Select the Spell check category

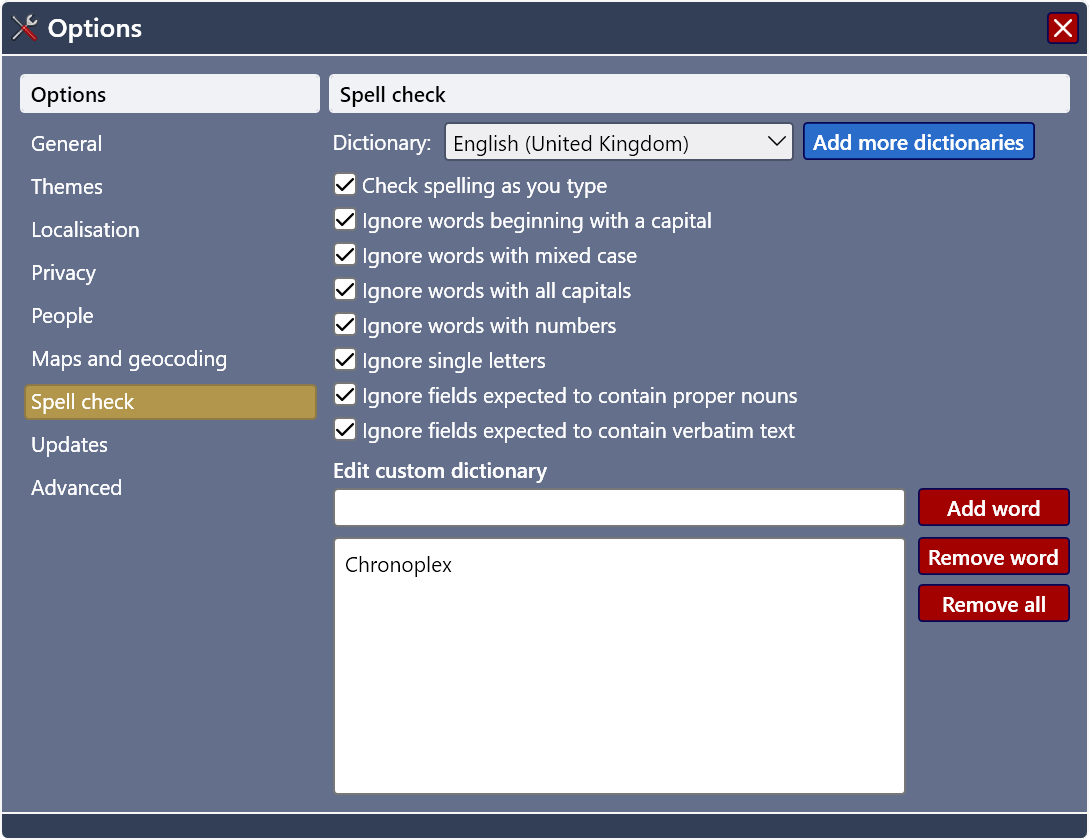coord(170,402)
